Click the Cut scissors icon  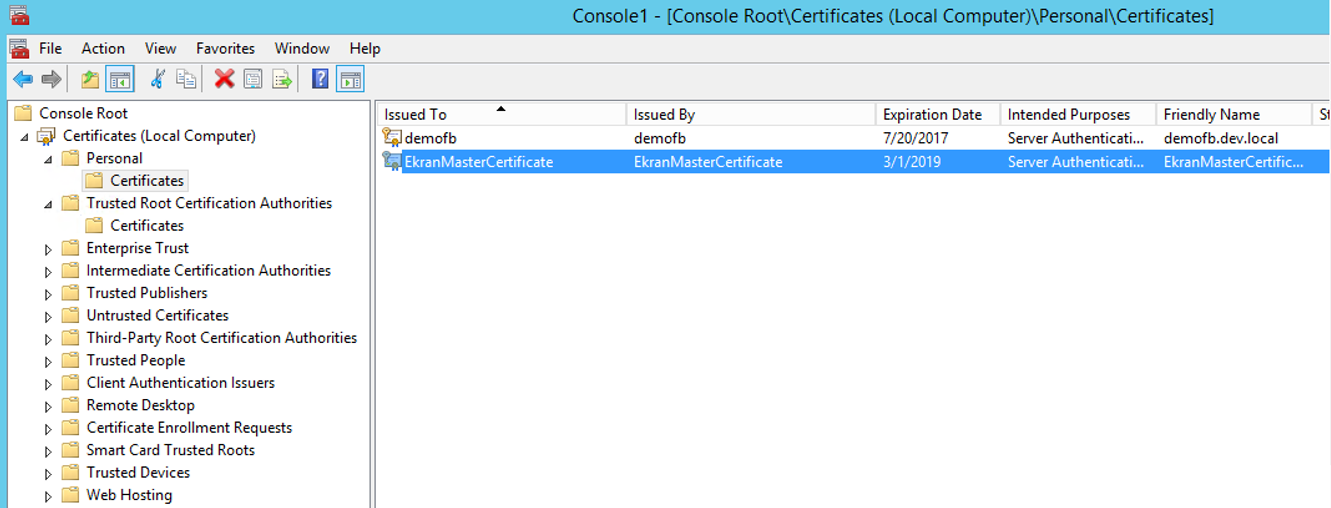tap(157, 79)
